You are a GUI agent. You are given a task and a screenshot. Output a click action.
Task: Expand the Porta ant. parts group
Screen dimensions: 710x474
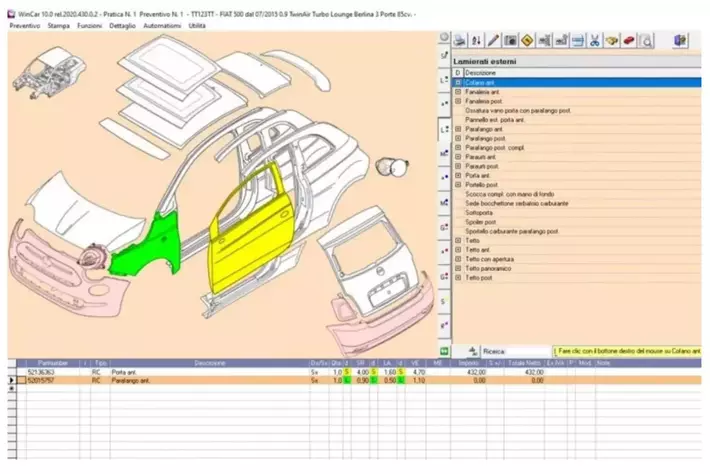point(458,175)
